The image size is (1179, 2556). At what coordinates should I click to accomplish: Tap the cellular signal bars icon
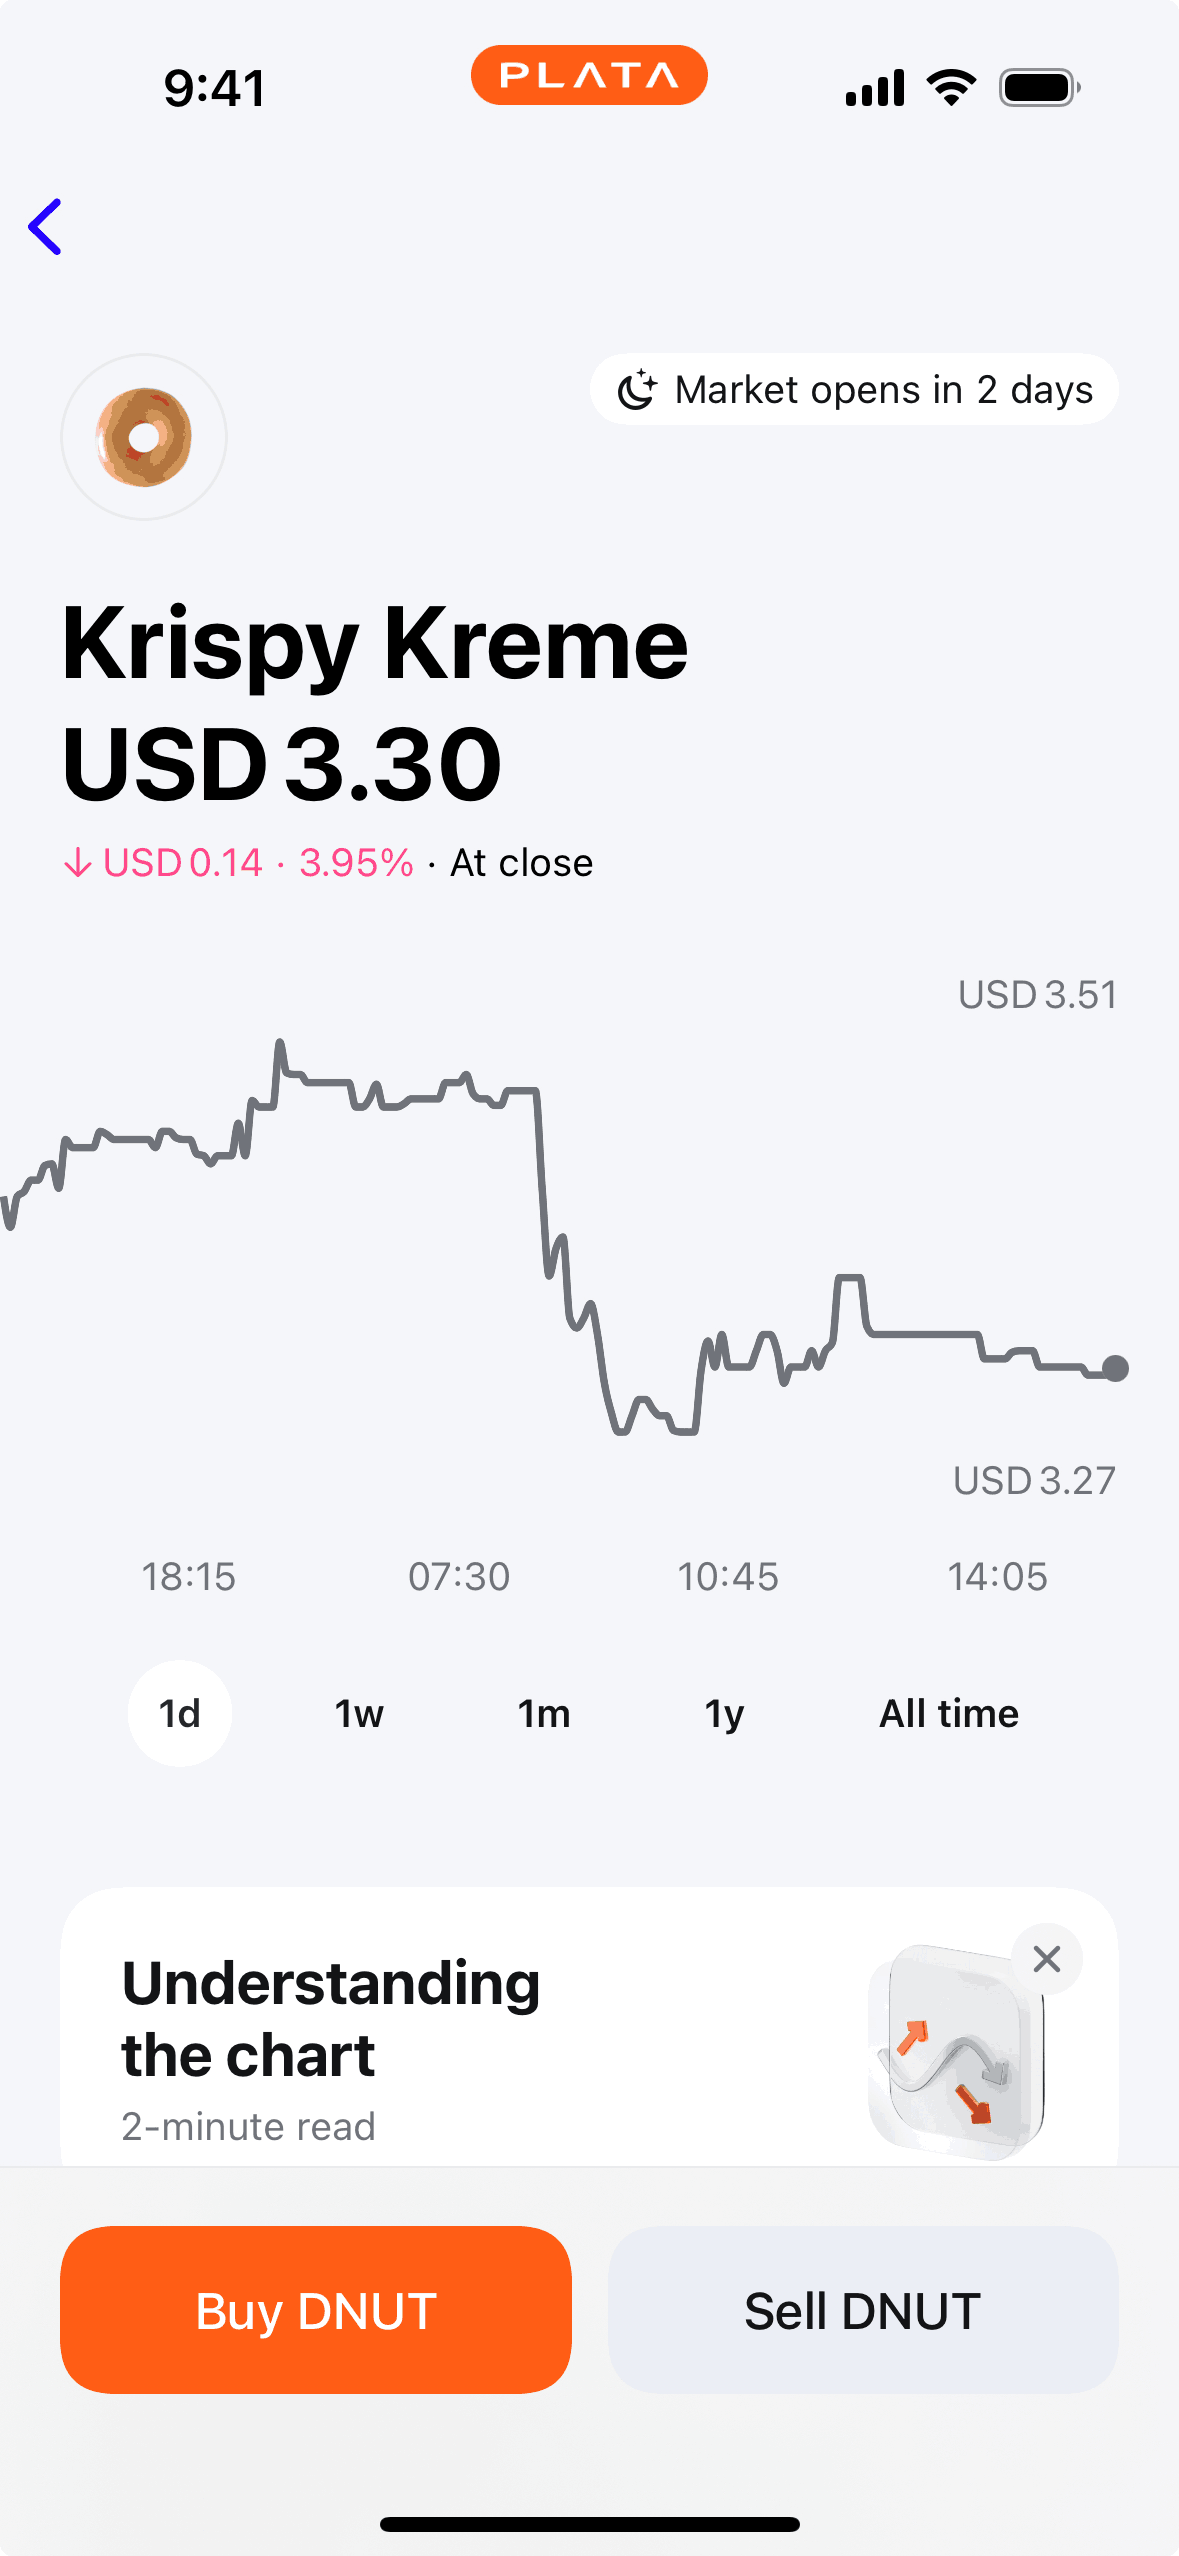[x=875, y=88]
